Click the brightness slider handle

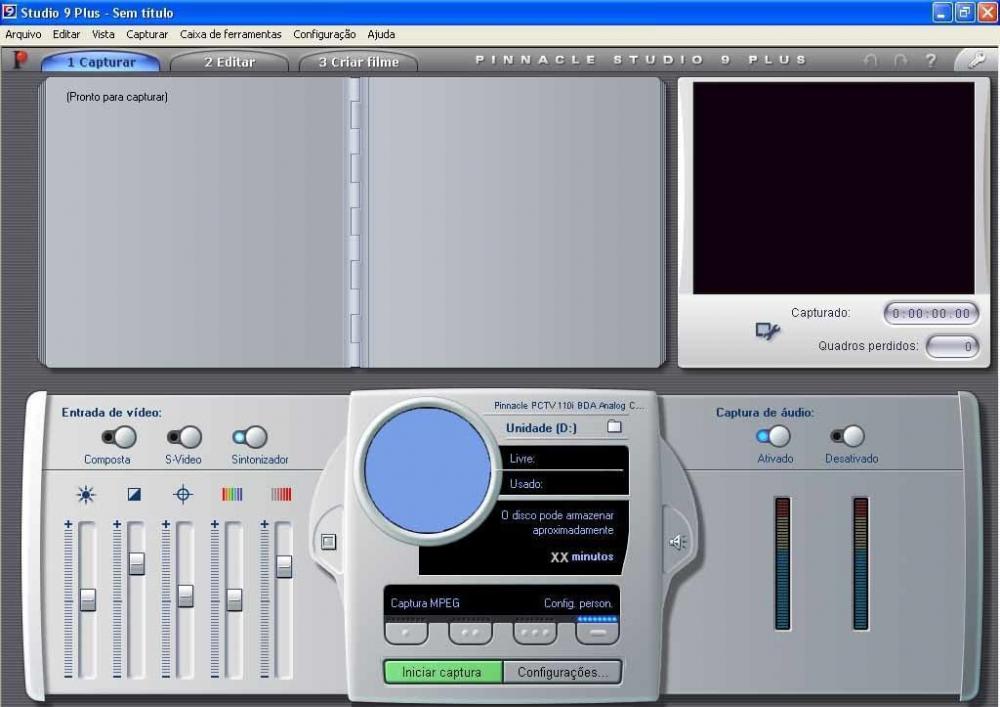click(88, 599)
